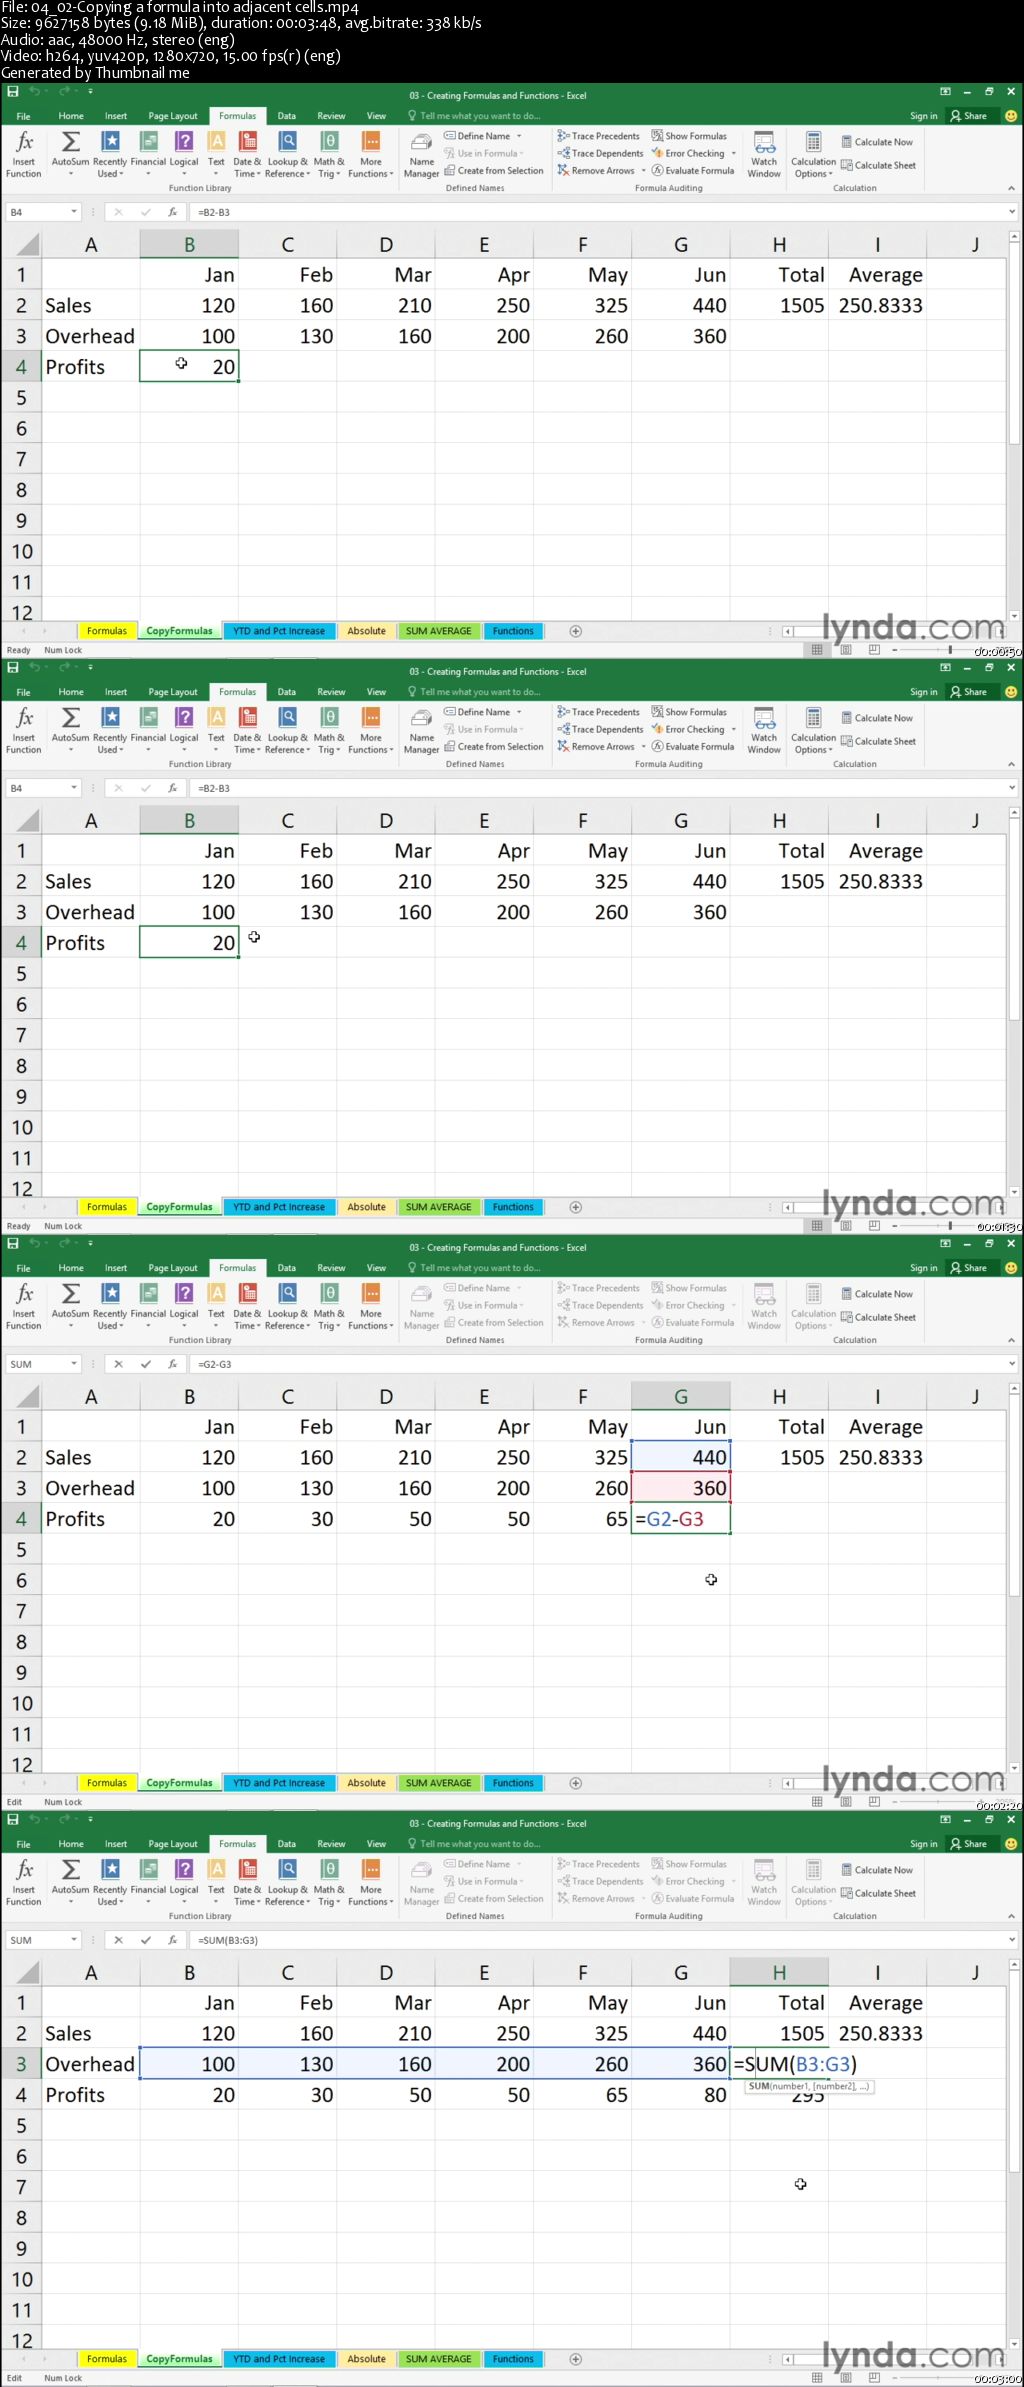1024x2387 pixels.
Task: Click cell containing =G2-G3
Action: (681, 1519)
